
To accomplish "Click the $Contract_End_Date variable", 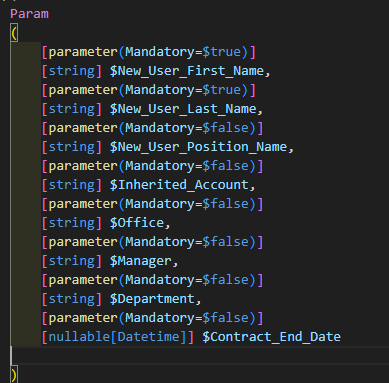I will point(271,337).
